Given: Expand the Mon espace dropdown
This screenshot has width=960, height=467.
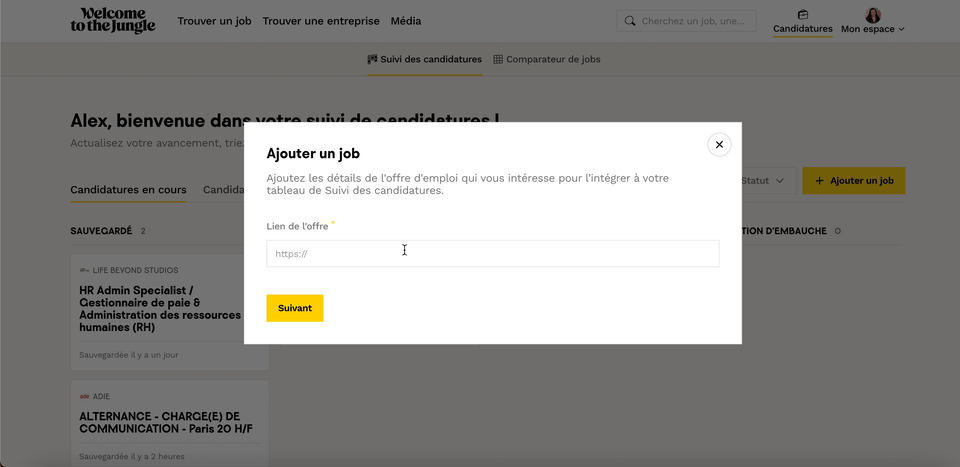Looking at the screenshot, I should click(872, 29).
